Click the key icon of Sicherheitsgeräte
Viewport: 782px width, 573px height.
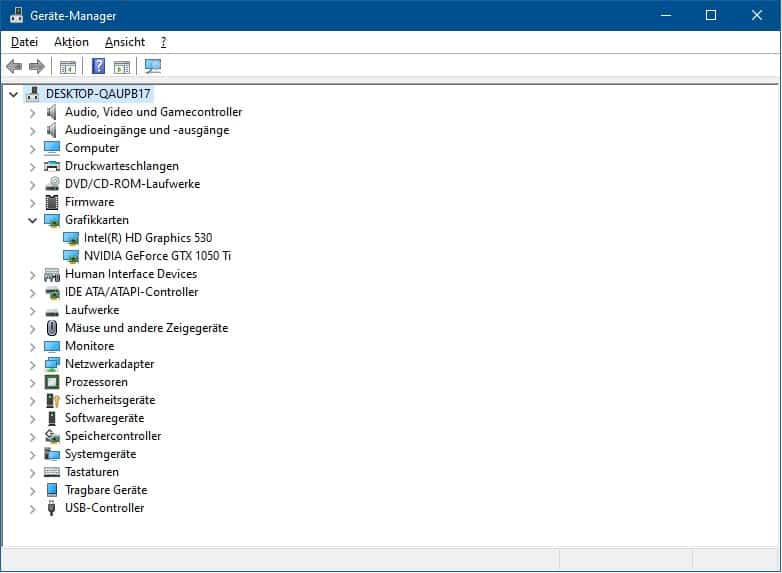(52, 400)
